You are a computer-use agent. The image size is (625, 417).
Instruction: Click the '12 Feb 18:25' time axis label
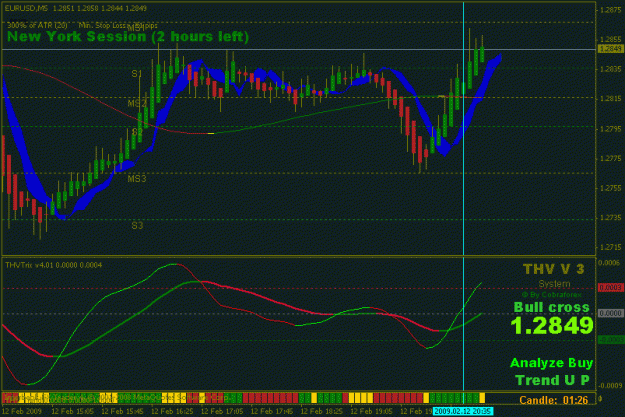pos(322,411)
